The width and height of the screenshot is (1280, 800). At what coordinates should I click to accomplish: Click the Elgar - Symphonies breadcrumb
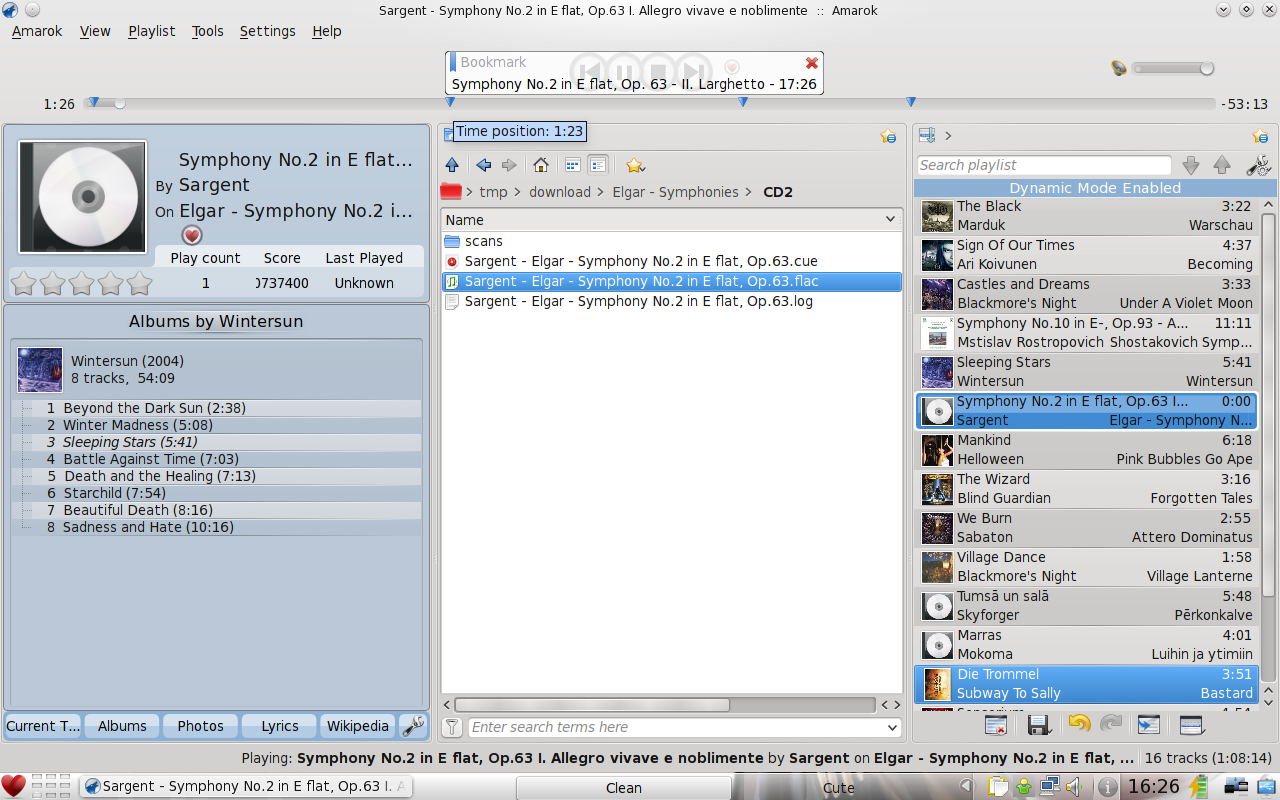coord(676,192)
